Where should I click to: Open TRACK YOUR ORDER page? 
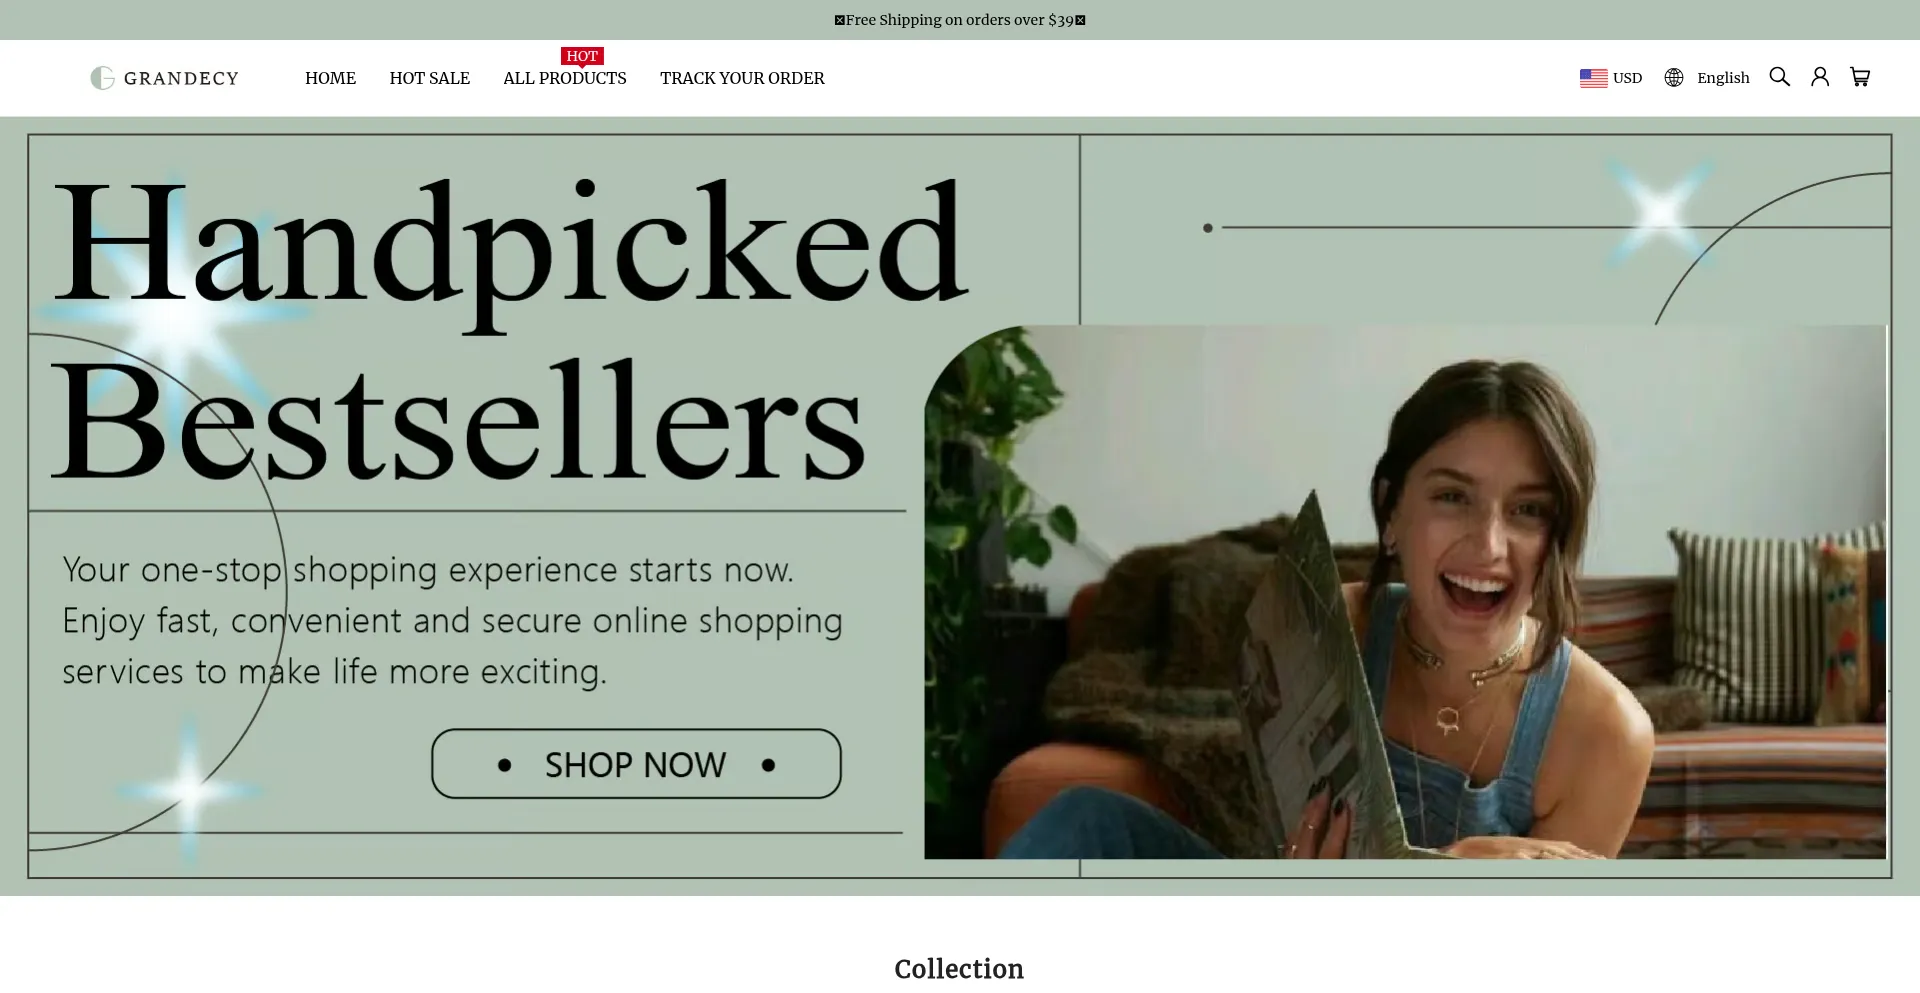coord(742,78)
